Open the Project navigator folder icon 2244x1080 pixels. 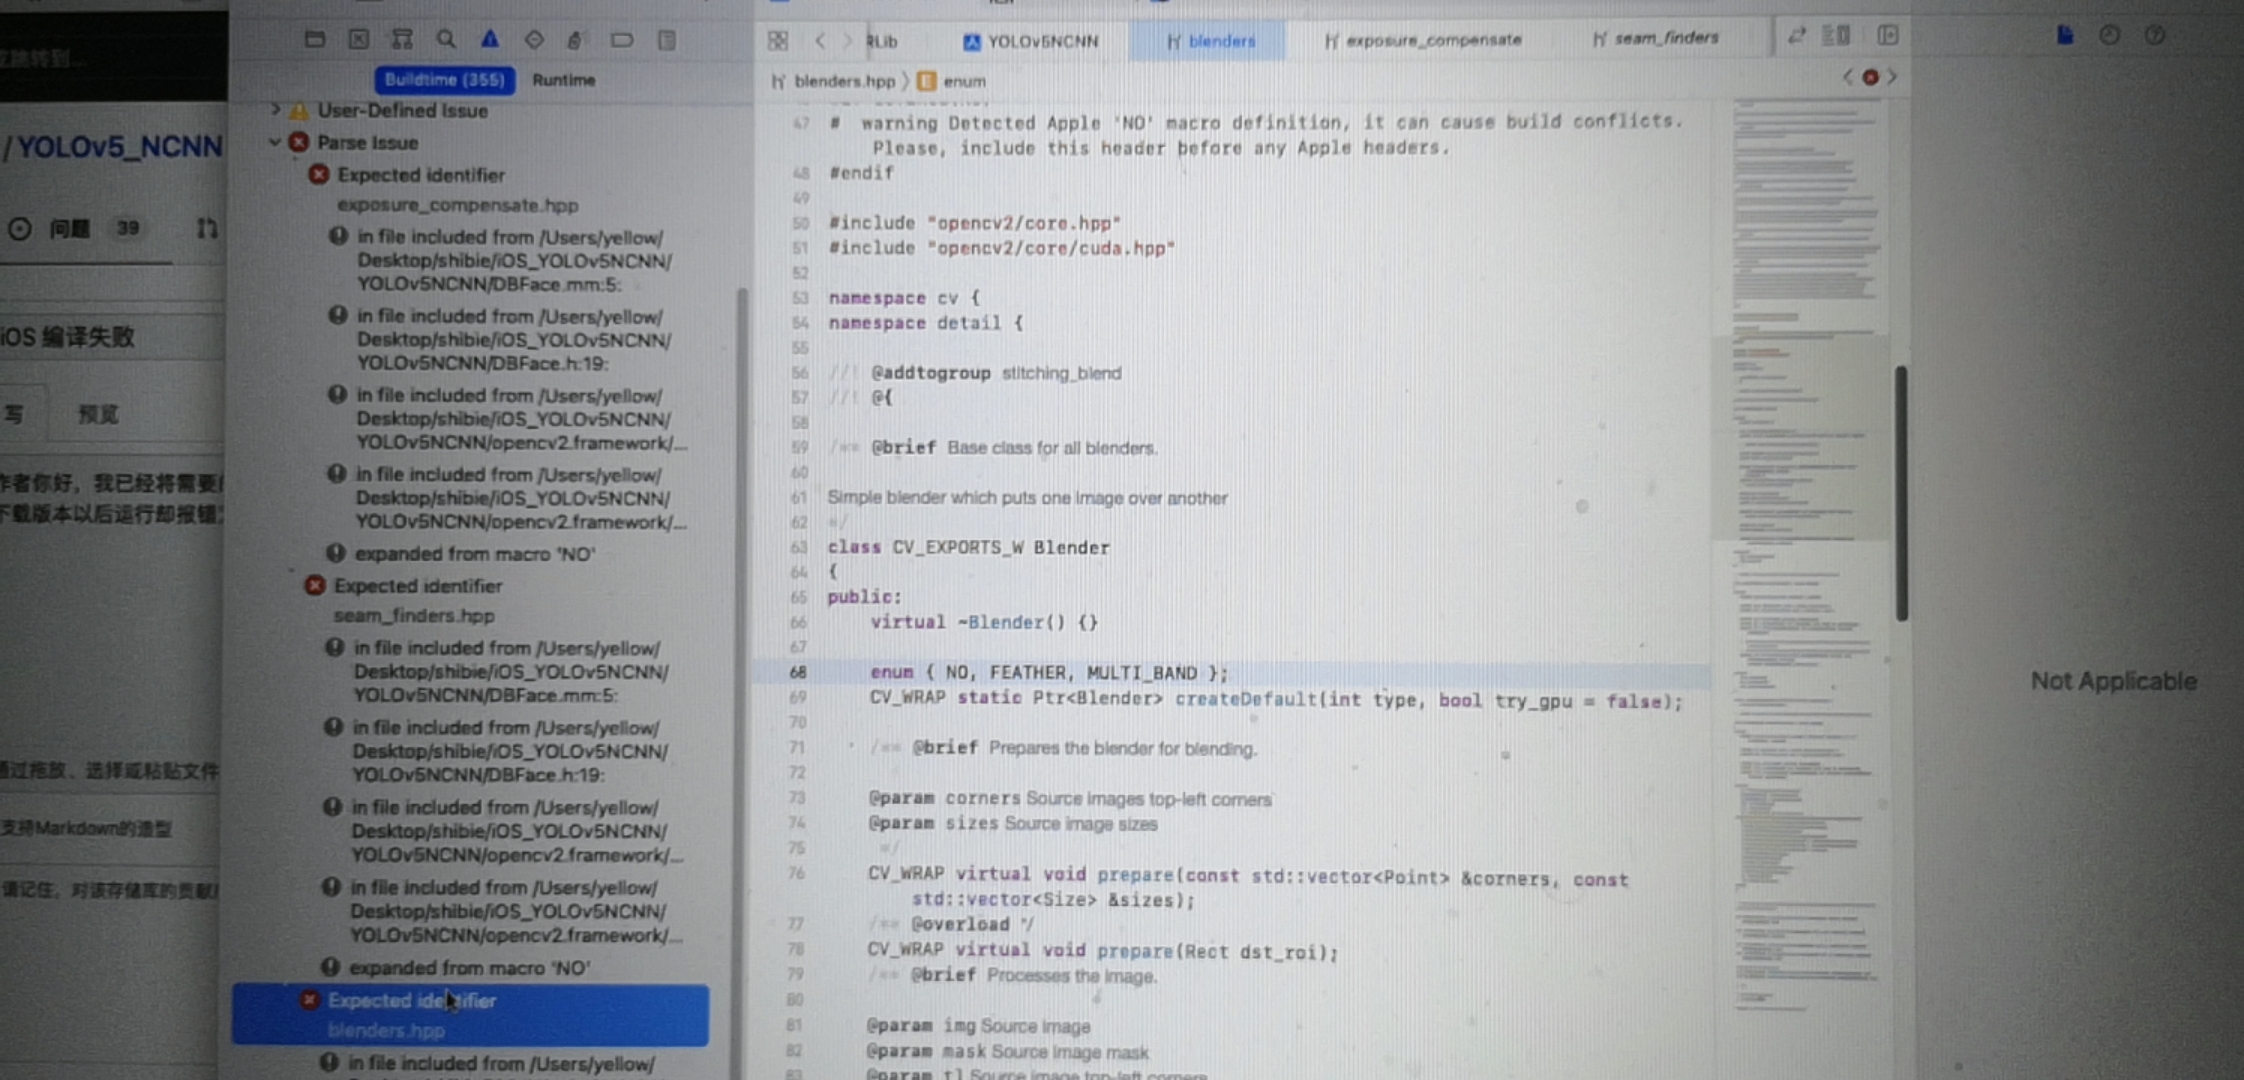point(314,40)
